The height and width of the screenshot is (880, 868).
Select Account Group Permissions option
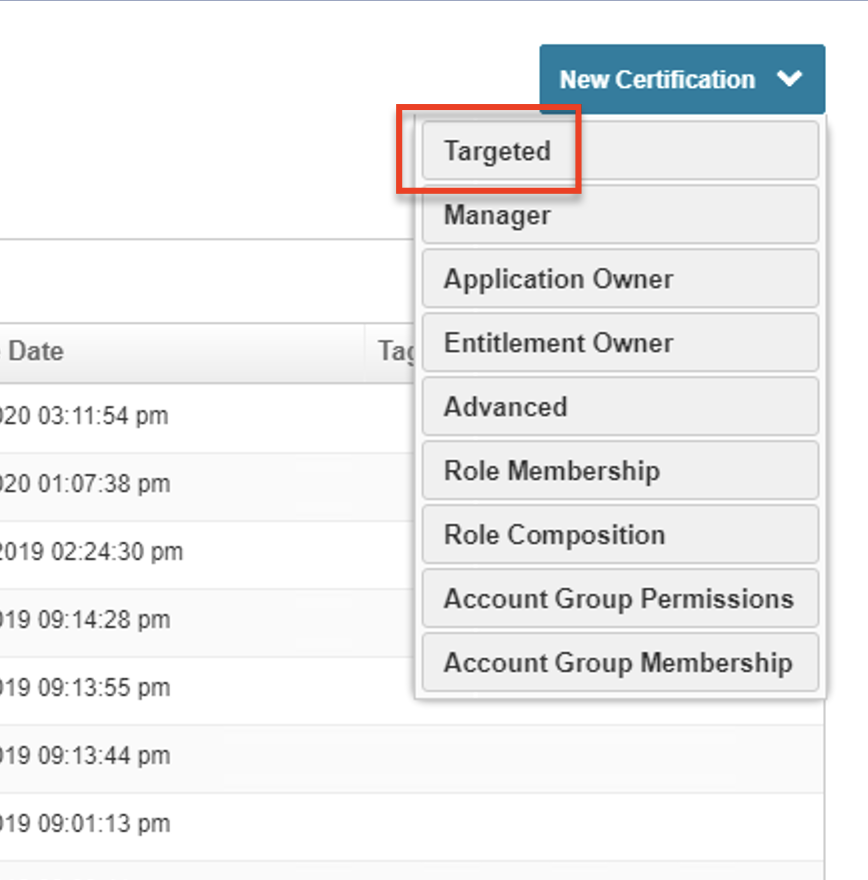619,599
